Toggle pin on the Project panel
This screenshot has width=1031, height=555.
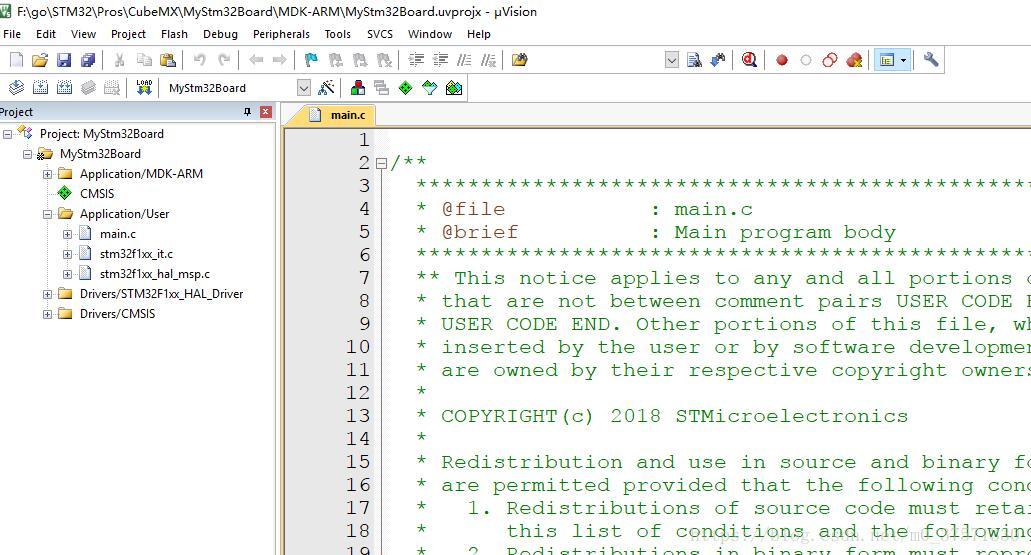pos(248,112)
